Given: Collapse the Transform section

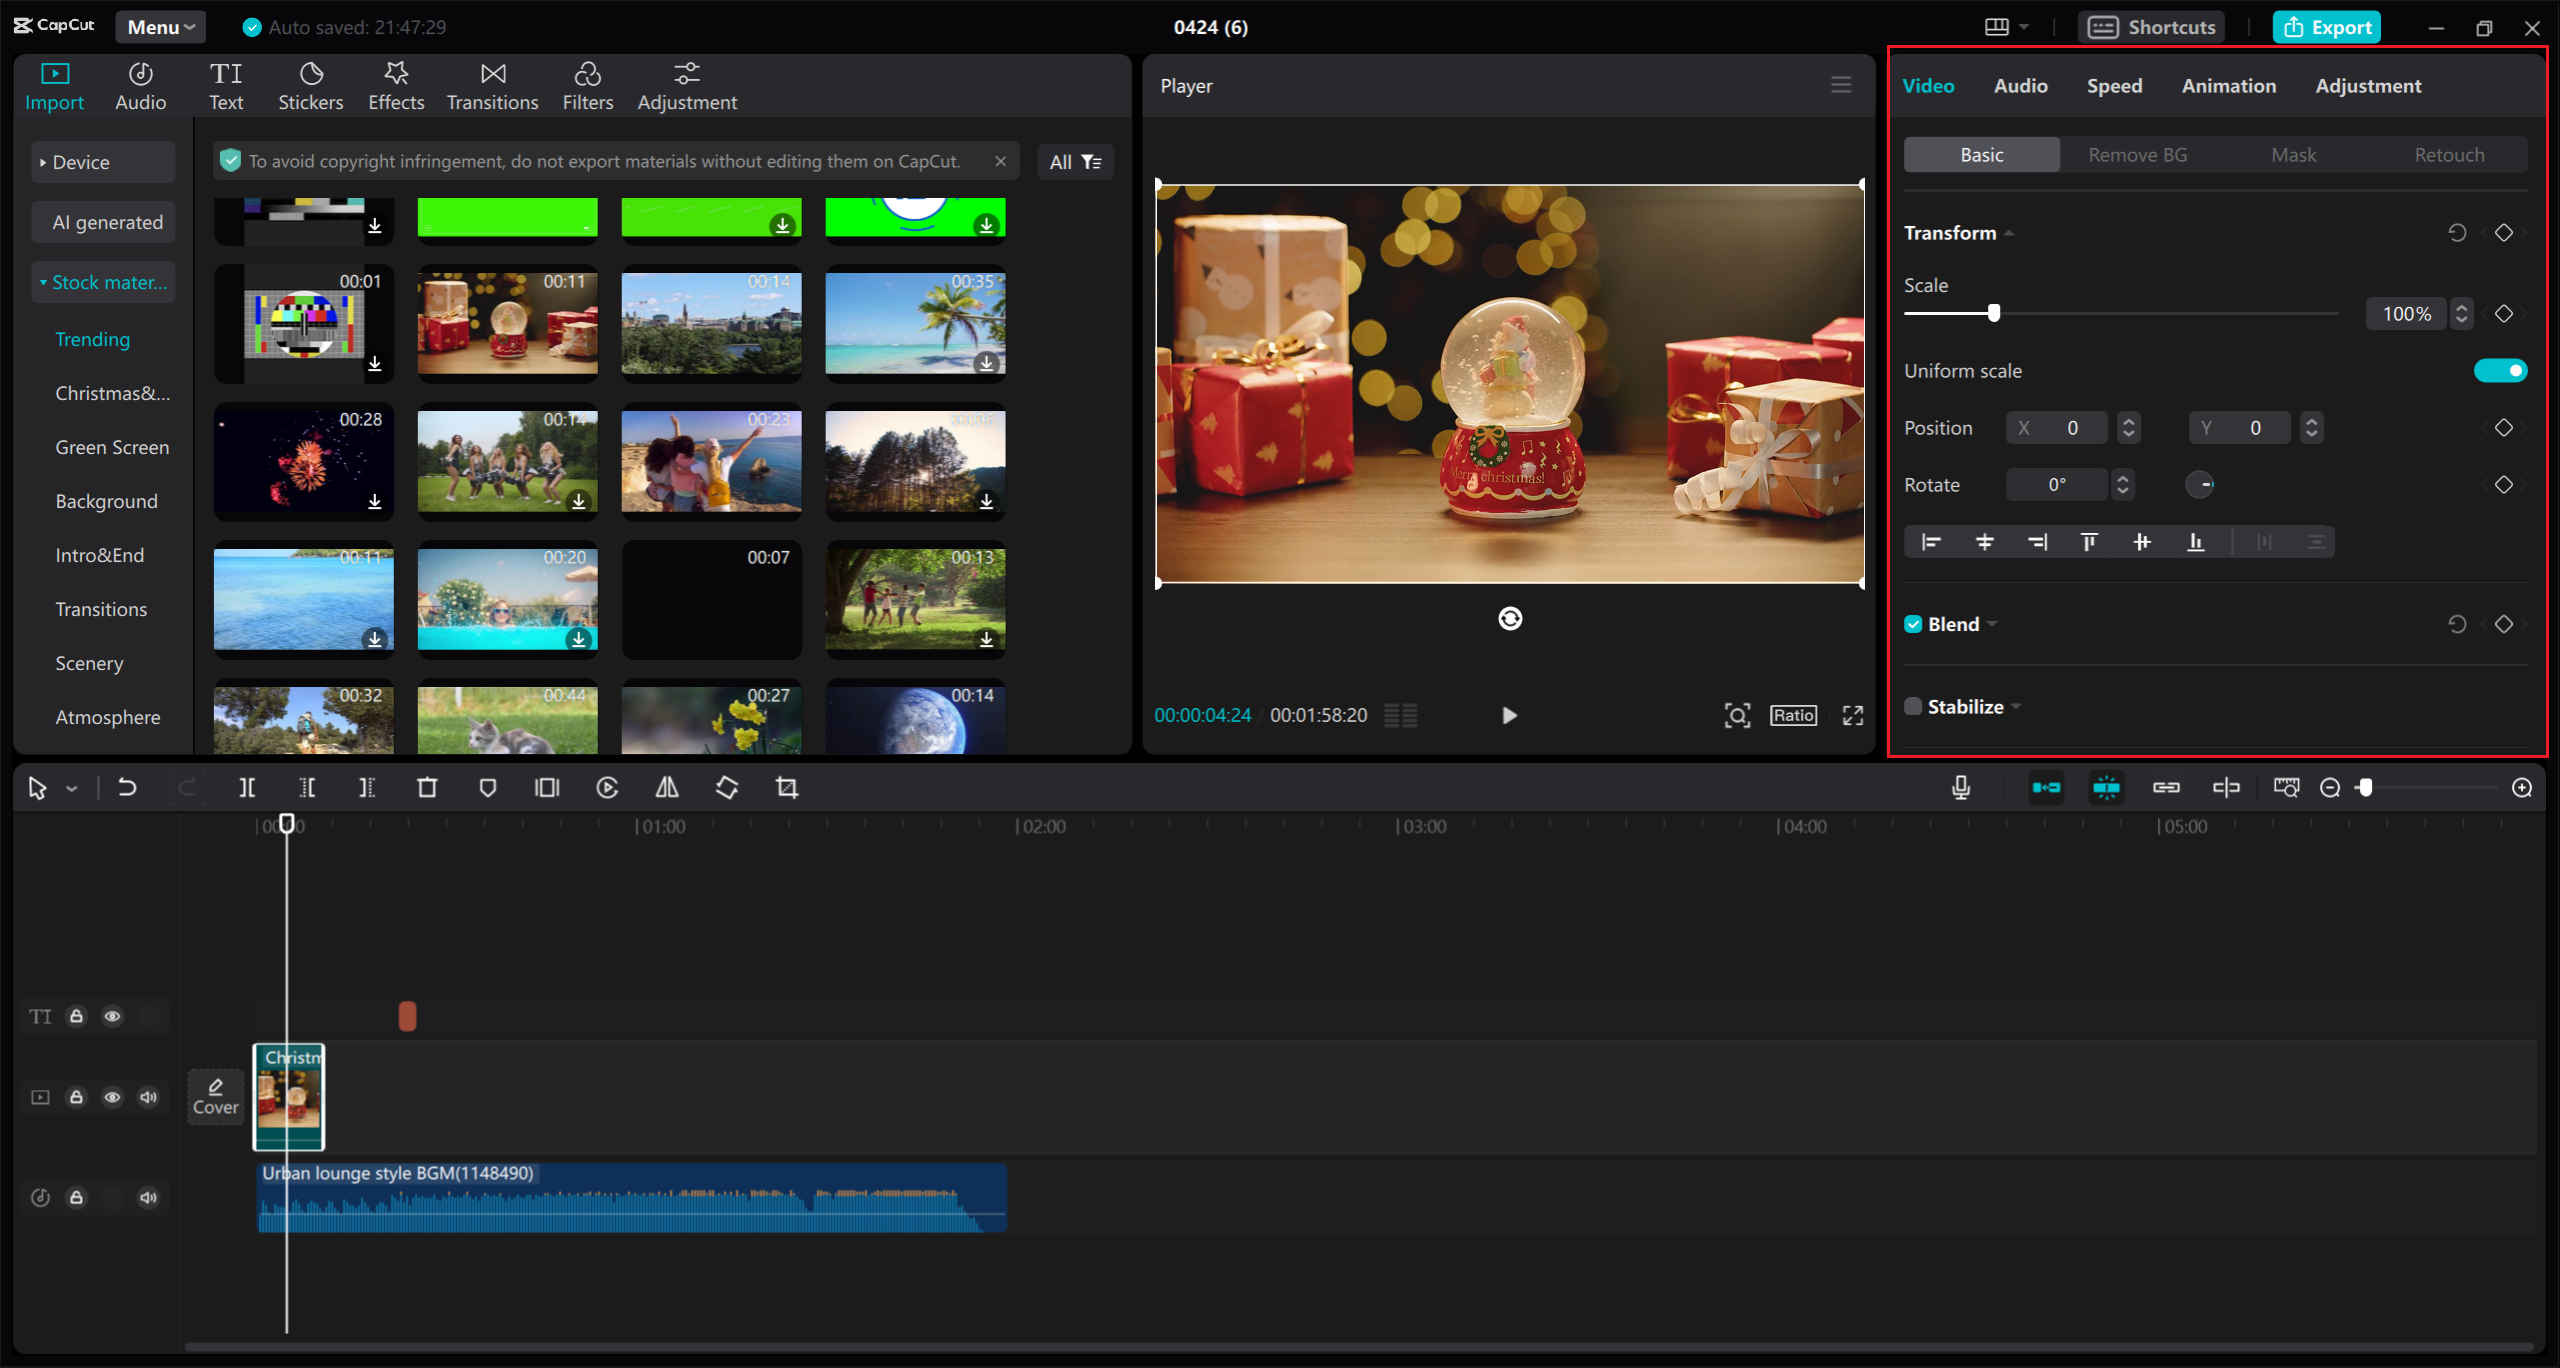Looking at the screenshot, I should click(x=2009, y=233).
